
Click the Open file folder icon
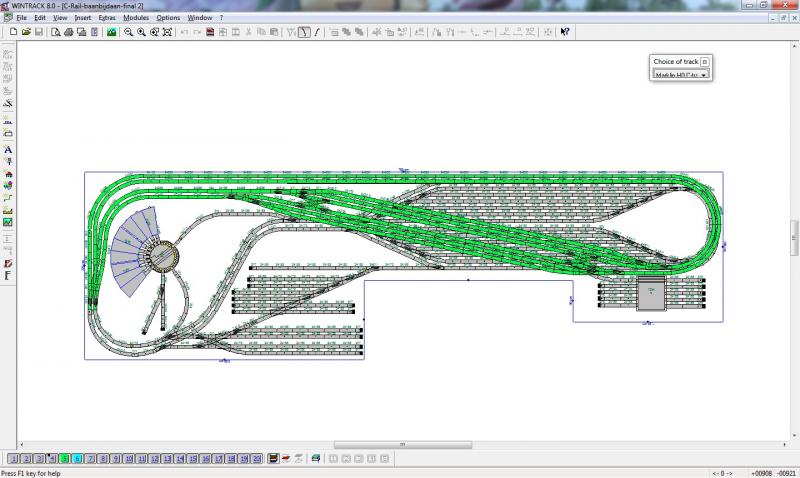26,32
